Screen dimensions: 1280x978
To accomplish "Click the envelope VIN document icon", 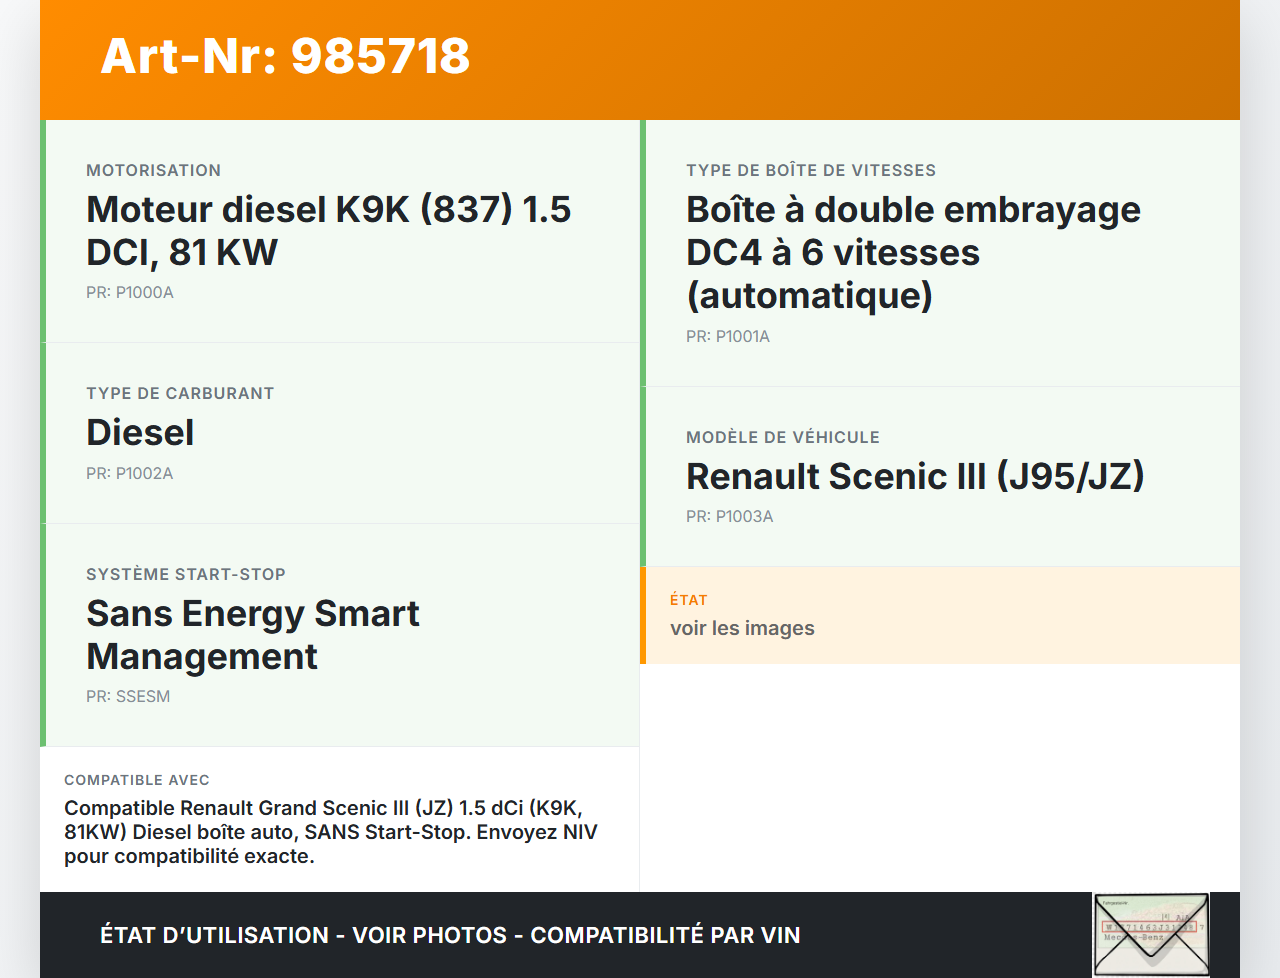I will pos(1151,933).
